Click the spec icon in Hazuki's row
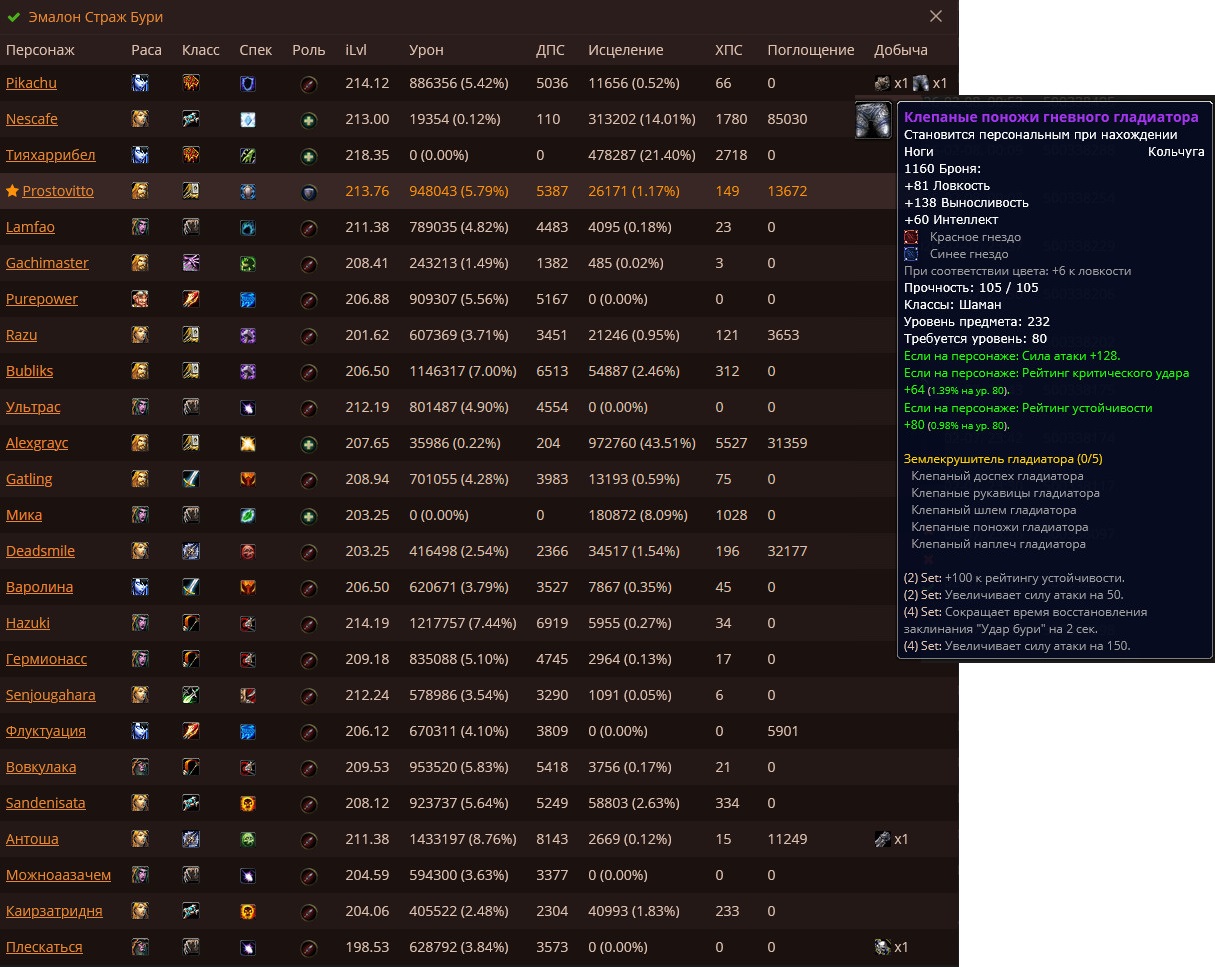The height and width of the screenshot is (967, 1215). coord(248,623)
